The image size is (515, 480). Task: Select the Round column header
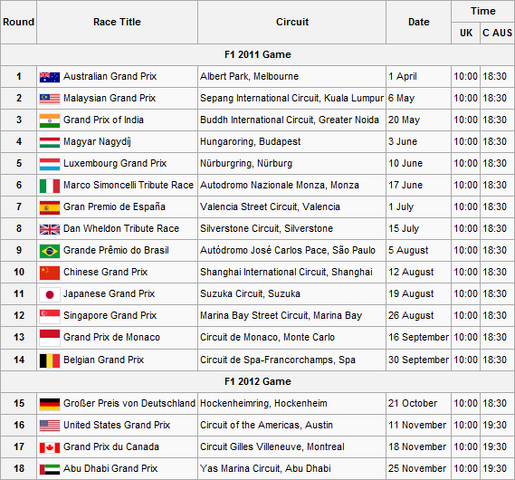tap(19, 22)
